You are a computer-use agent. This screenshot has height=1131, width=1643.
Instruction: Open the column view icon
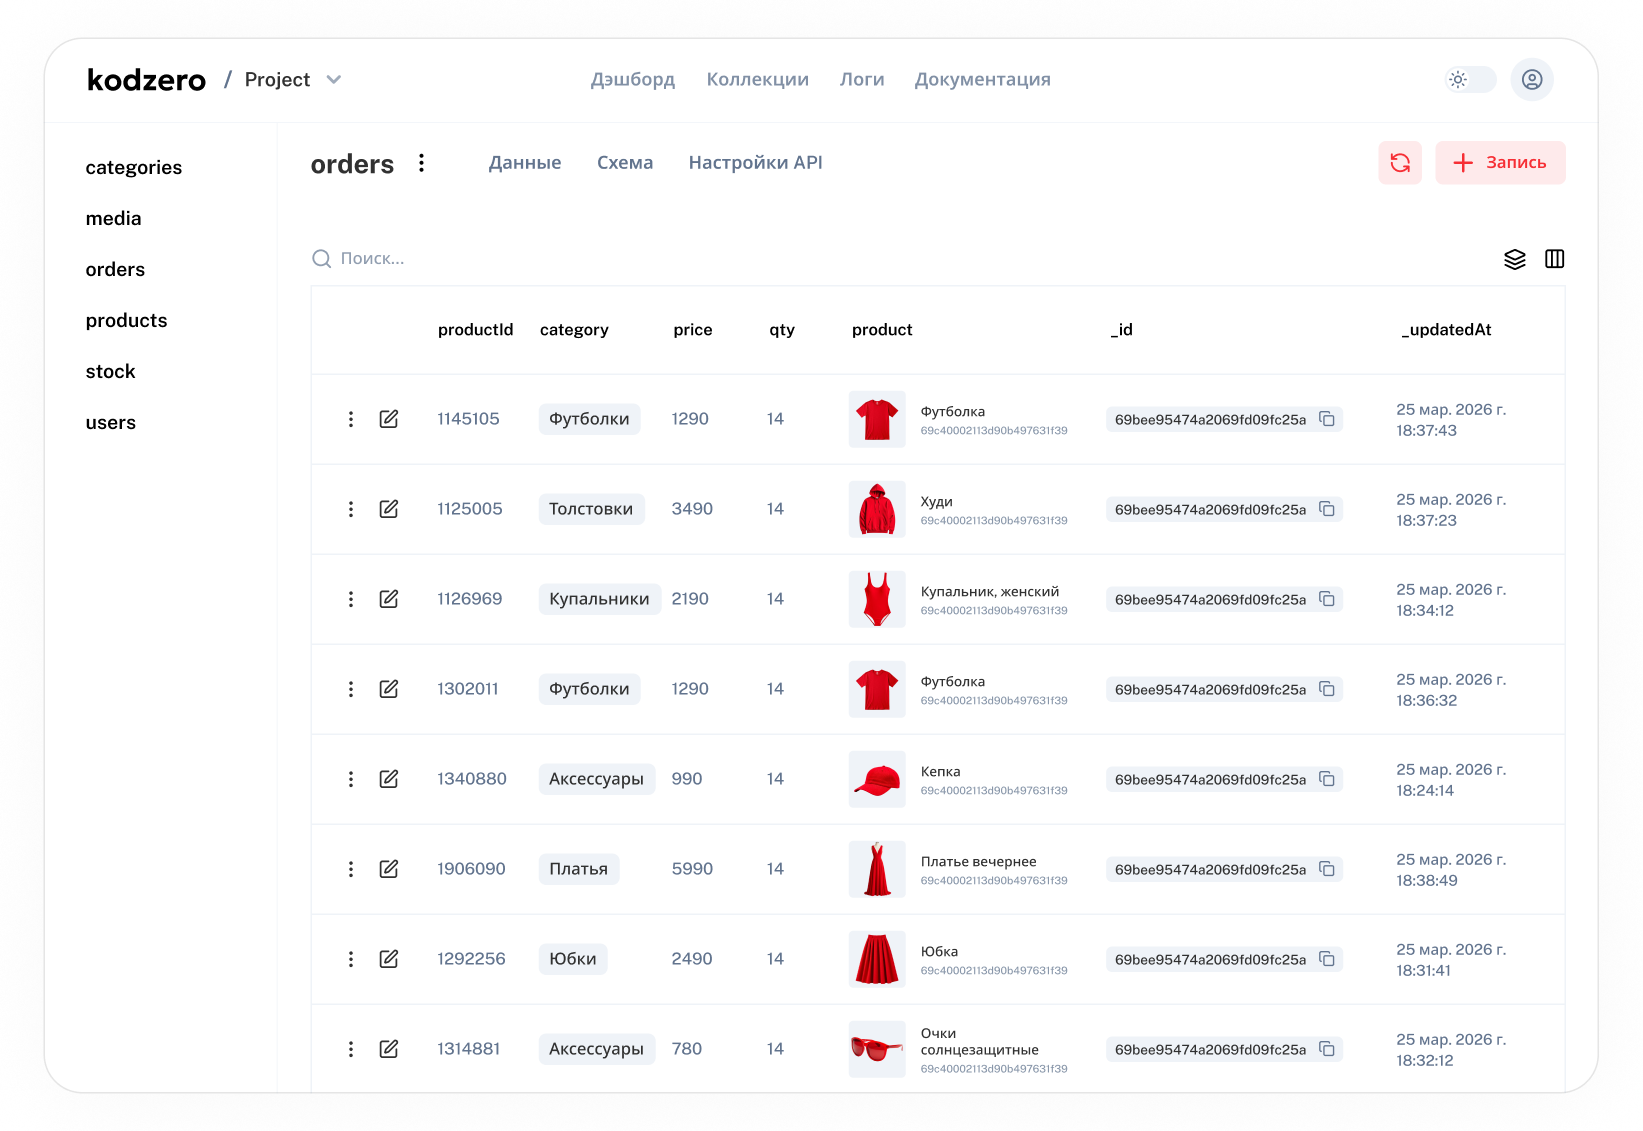[1554, 259]
